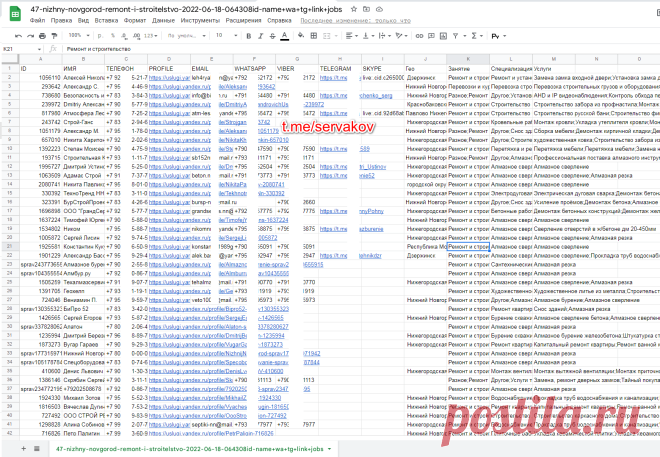Screen dimensions: 660x457
Task: Select the paint format tool
Action: click(54, 36)
